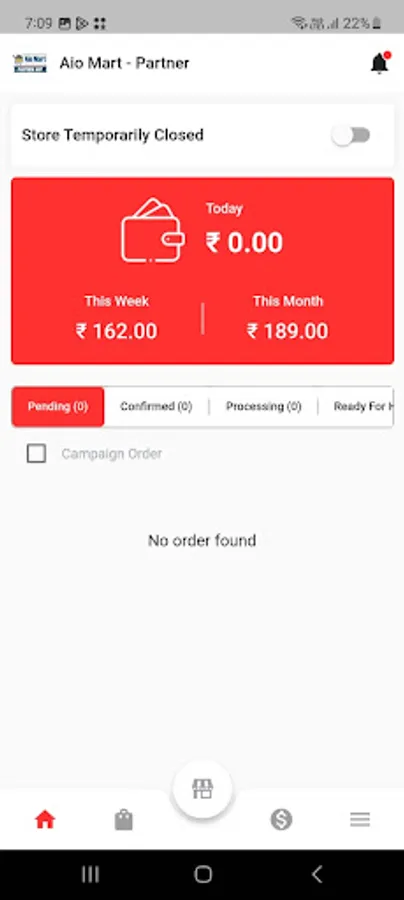
Task: Toggle Store Temporarily Closed switch
Action: point(351,135)
